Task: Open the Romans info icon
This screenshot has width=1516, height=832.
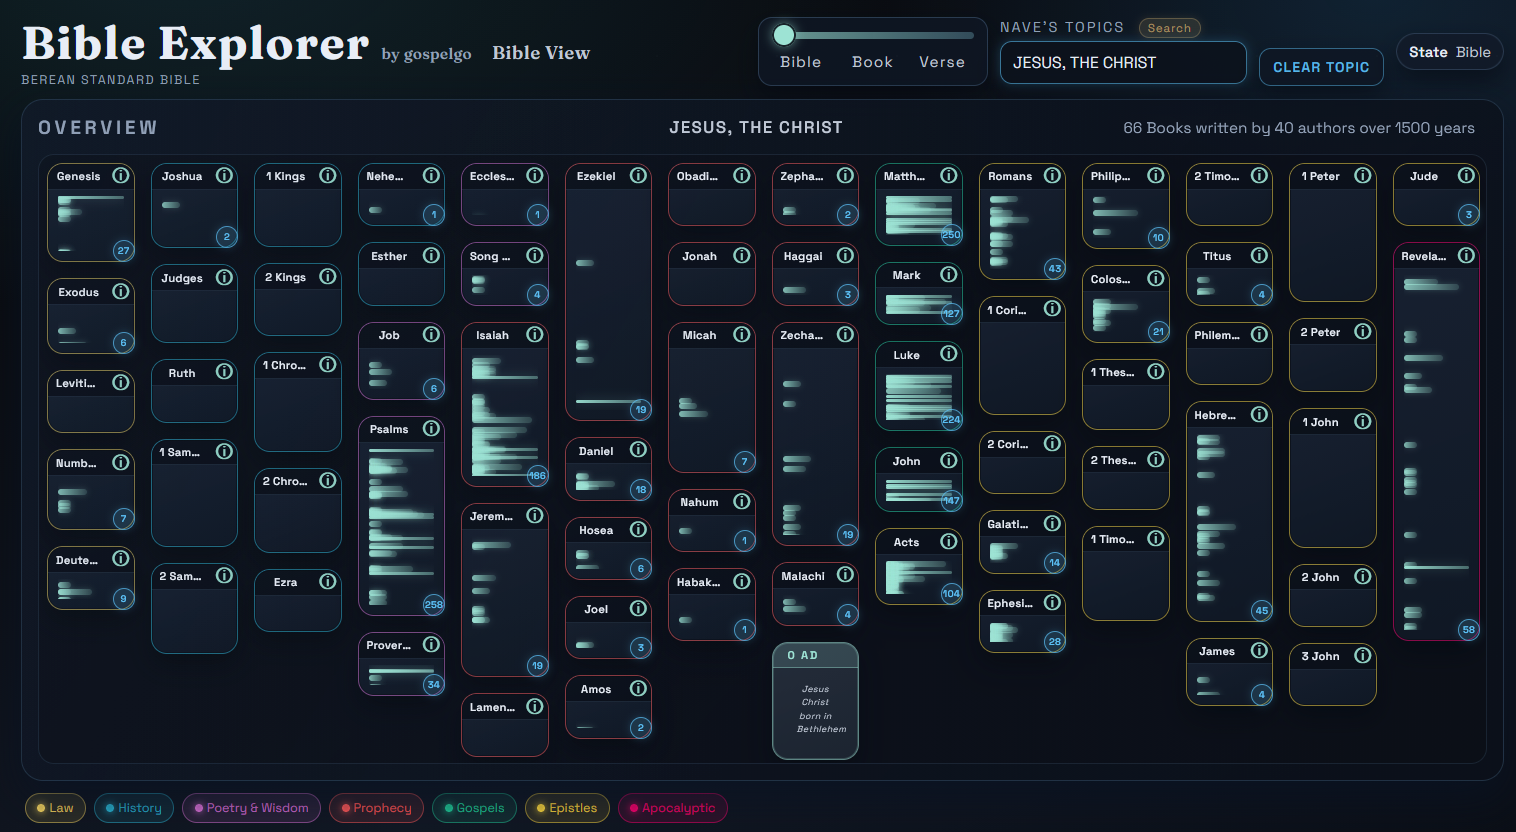Action: [x=1052, y=175]
